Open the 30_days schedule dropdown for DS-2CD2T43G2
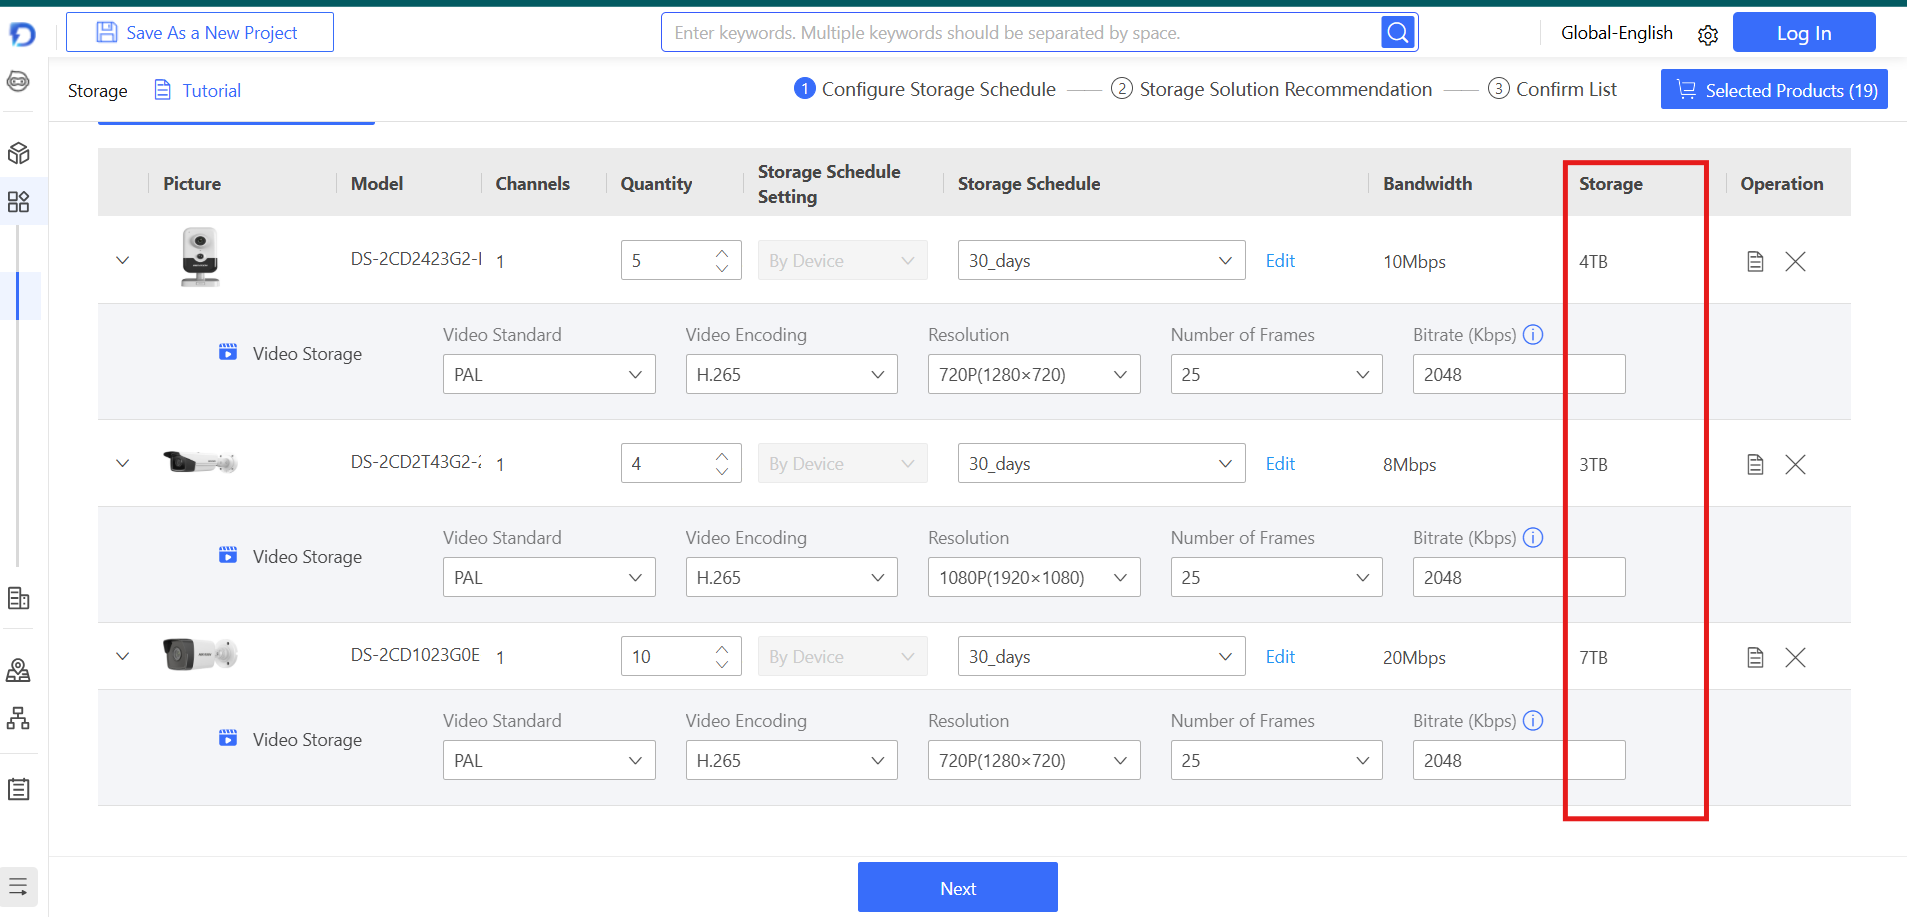The image size is (1907, 917). coord(1100,464)
